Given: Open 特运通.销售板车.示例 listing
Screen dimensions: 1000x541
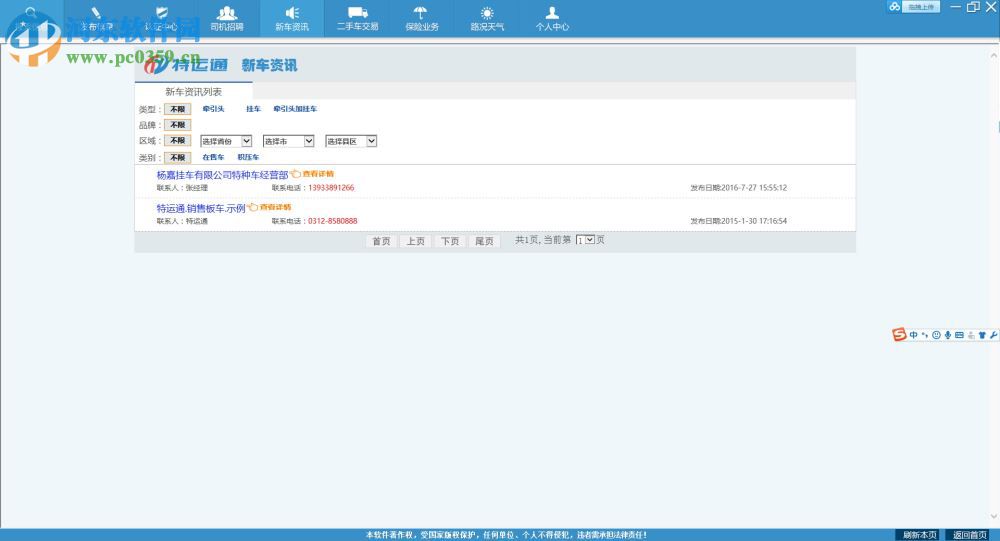Looking at the screenshot, I should (x=201, y=208).
